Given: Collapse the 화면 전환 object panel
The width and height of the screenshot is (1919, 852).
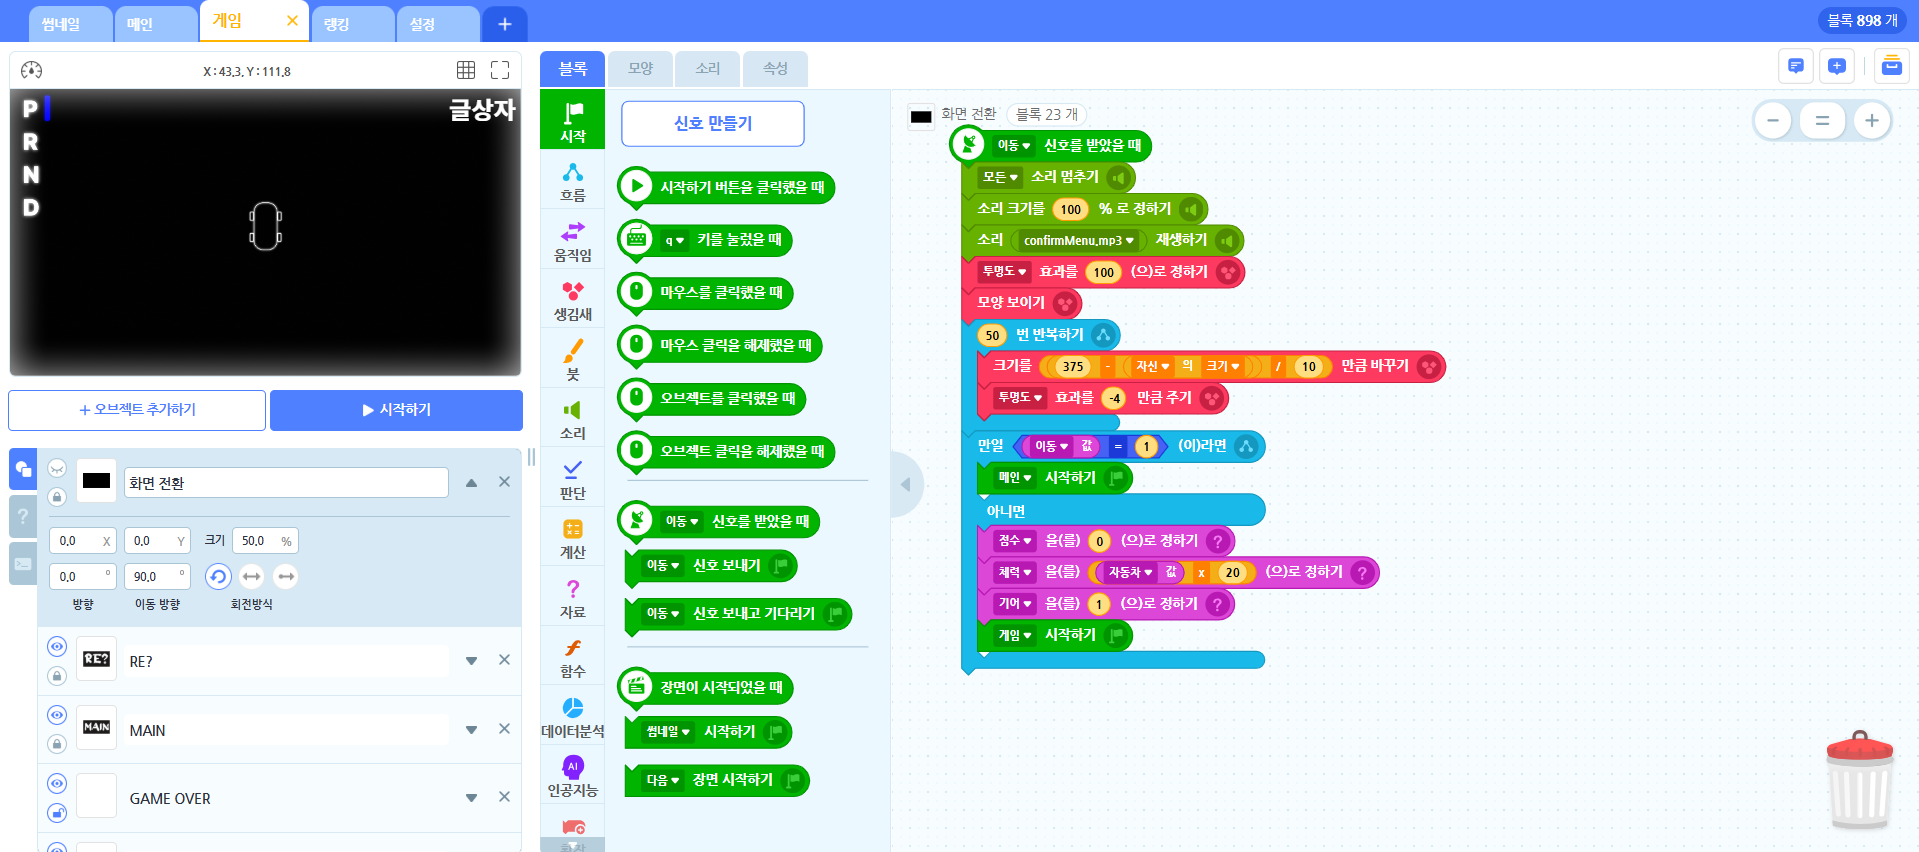Looking at the screenshot, I should (471, 483).
